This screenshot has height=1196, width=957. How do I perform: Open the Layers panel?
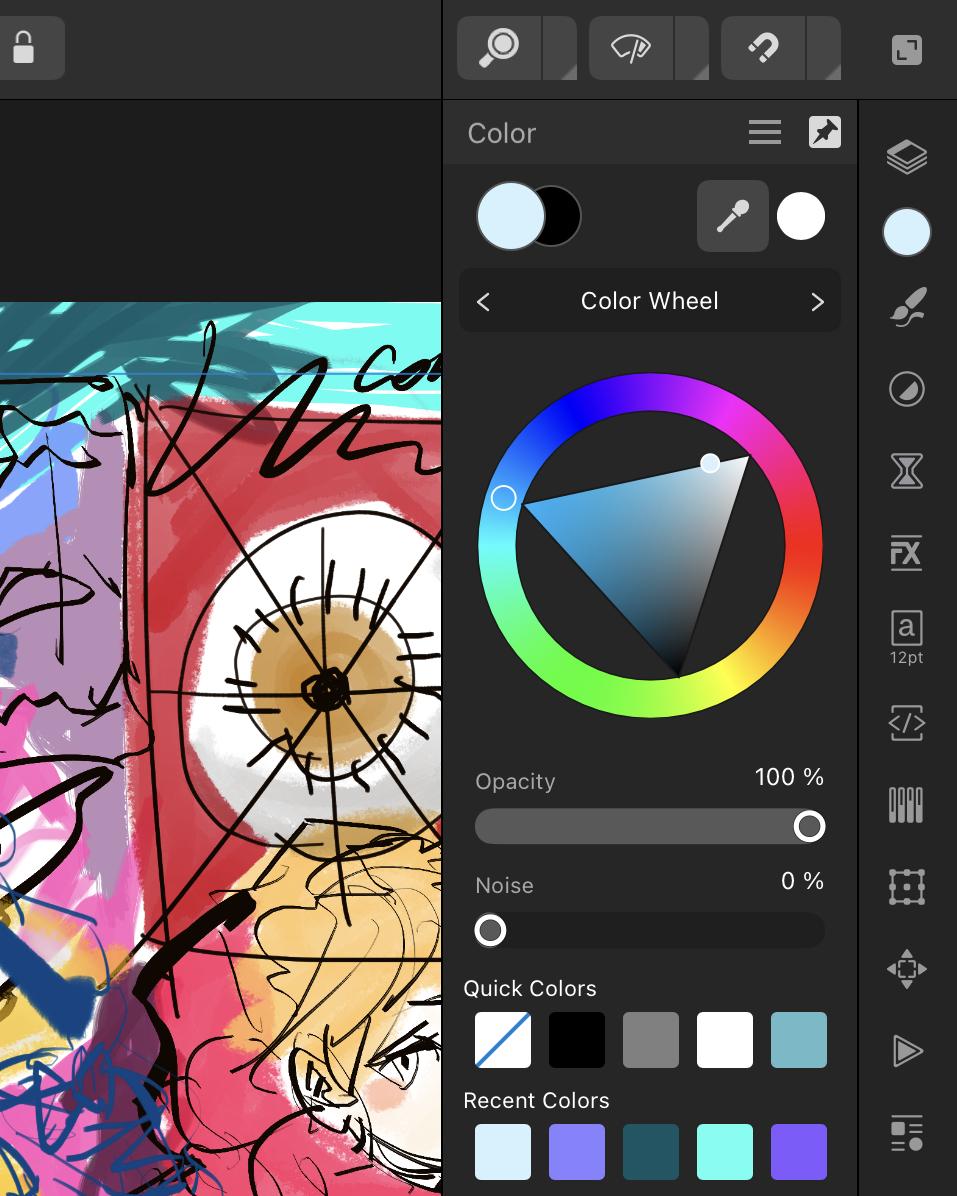click(906, 157)
